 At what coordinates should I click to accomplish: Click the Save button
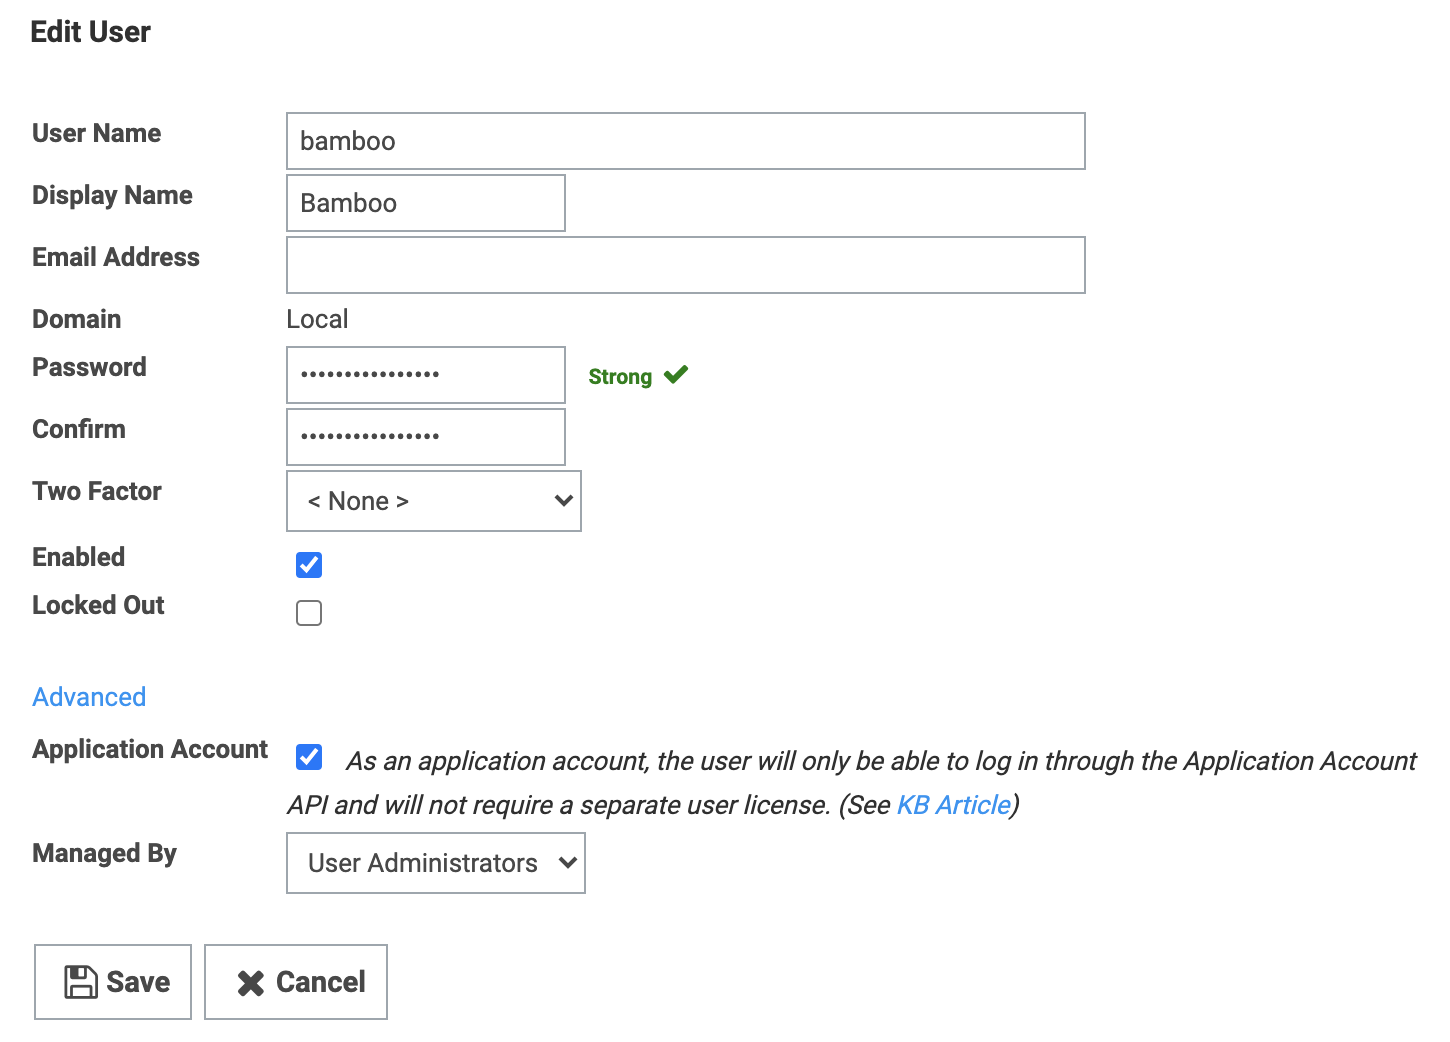coord(113,982)
